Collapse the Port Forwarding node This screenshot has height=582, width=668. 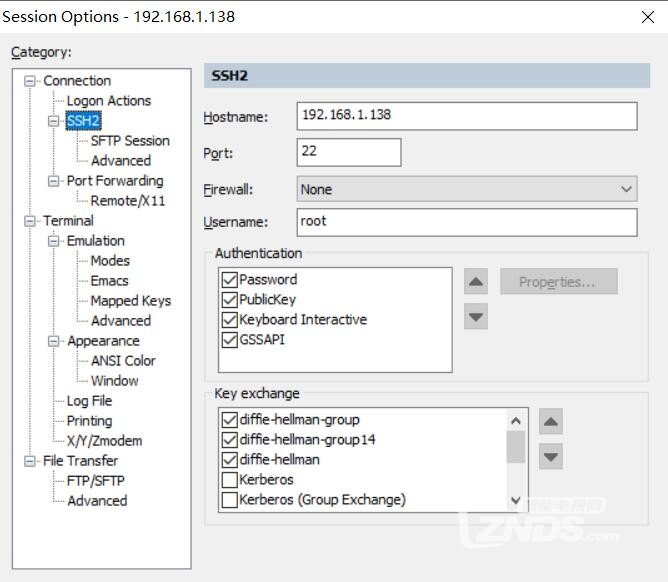pos(53,181)
